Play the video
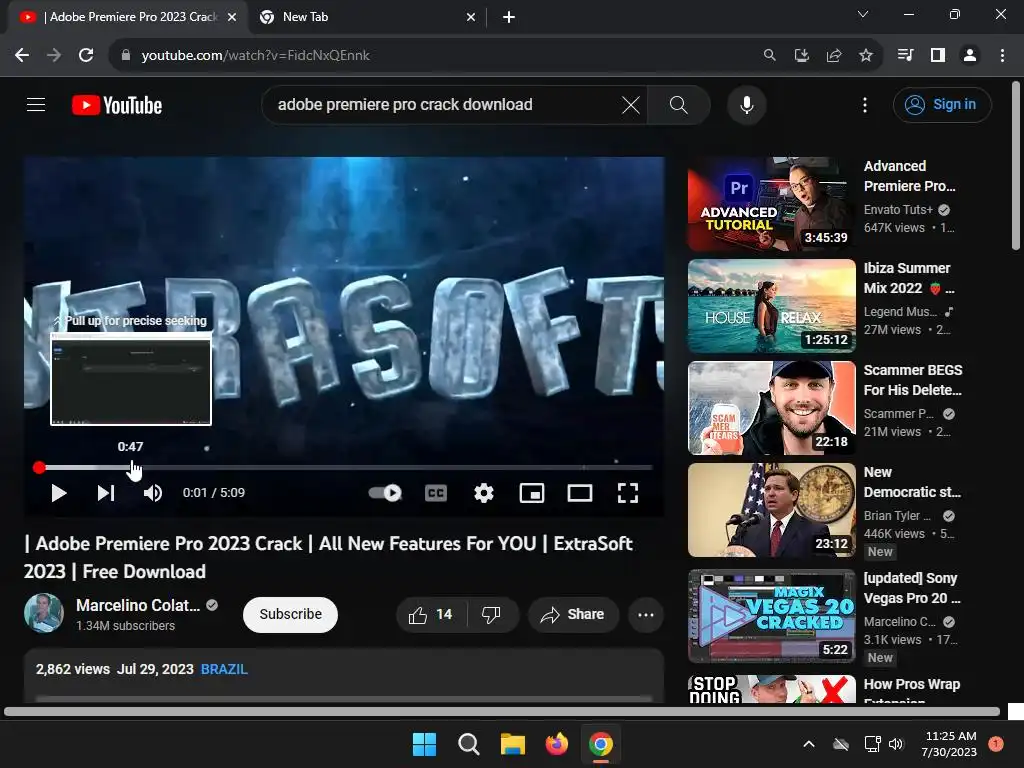Image resolution: width=1024 pixels, height=768 pixels. [58, 493]
